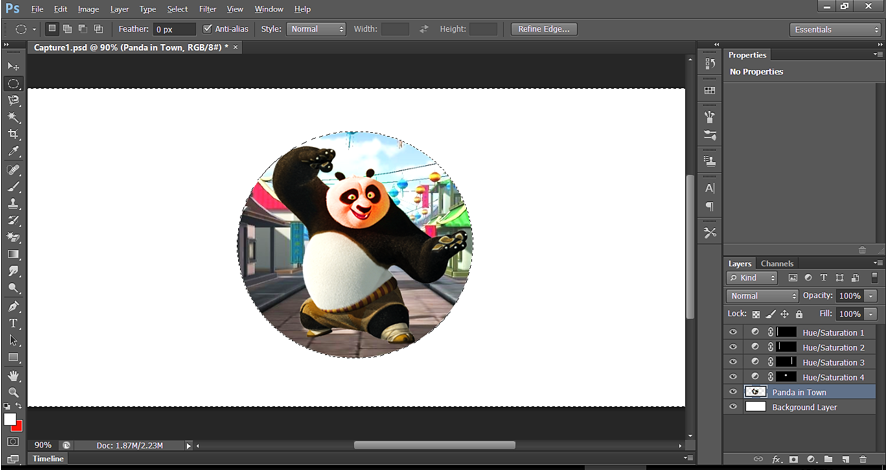
Task: Open the Fill slider arrow
Action: (x=871, y=314)
